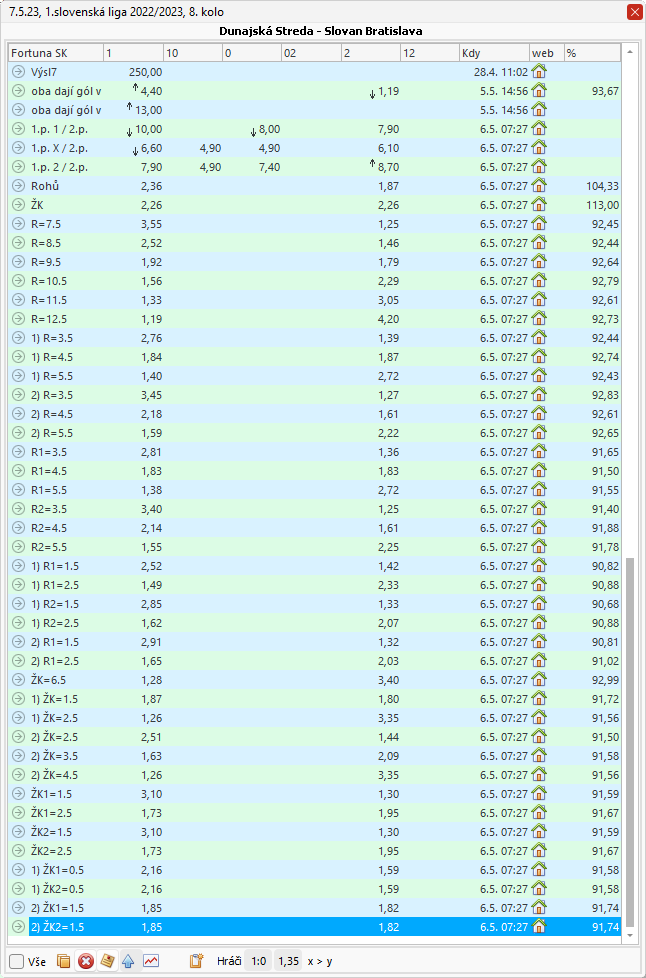The width and height of the screenshot is (646, 978).
Task: Open web house icon for Výsl7 row
Action: [x=539, y=72]
